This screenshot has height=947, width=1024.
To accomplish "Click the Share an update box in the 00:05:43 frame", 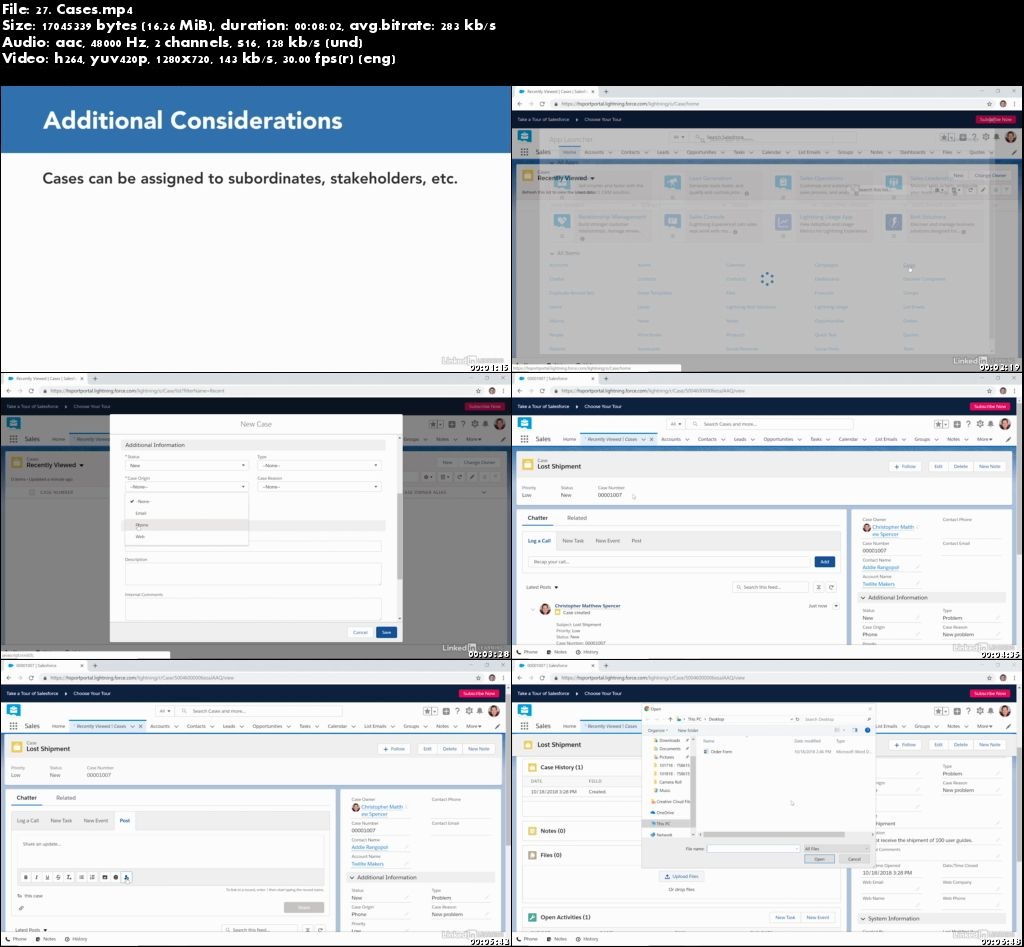I will click(x=168, y=850).
